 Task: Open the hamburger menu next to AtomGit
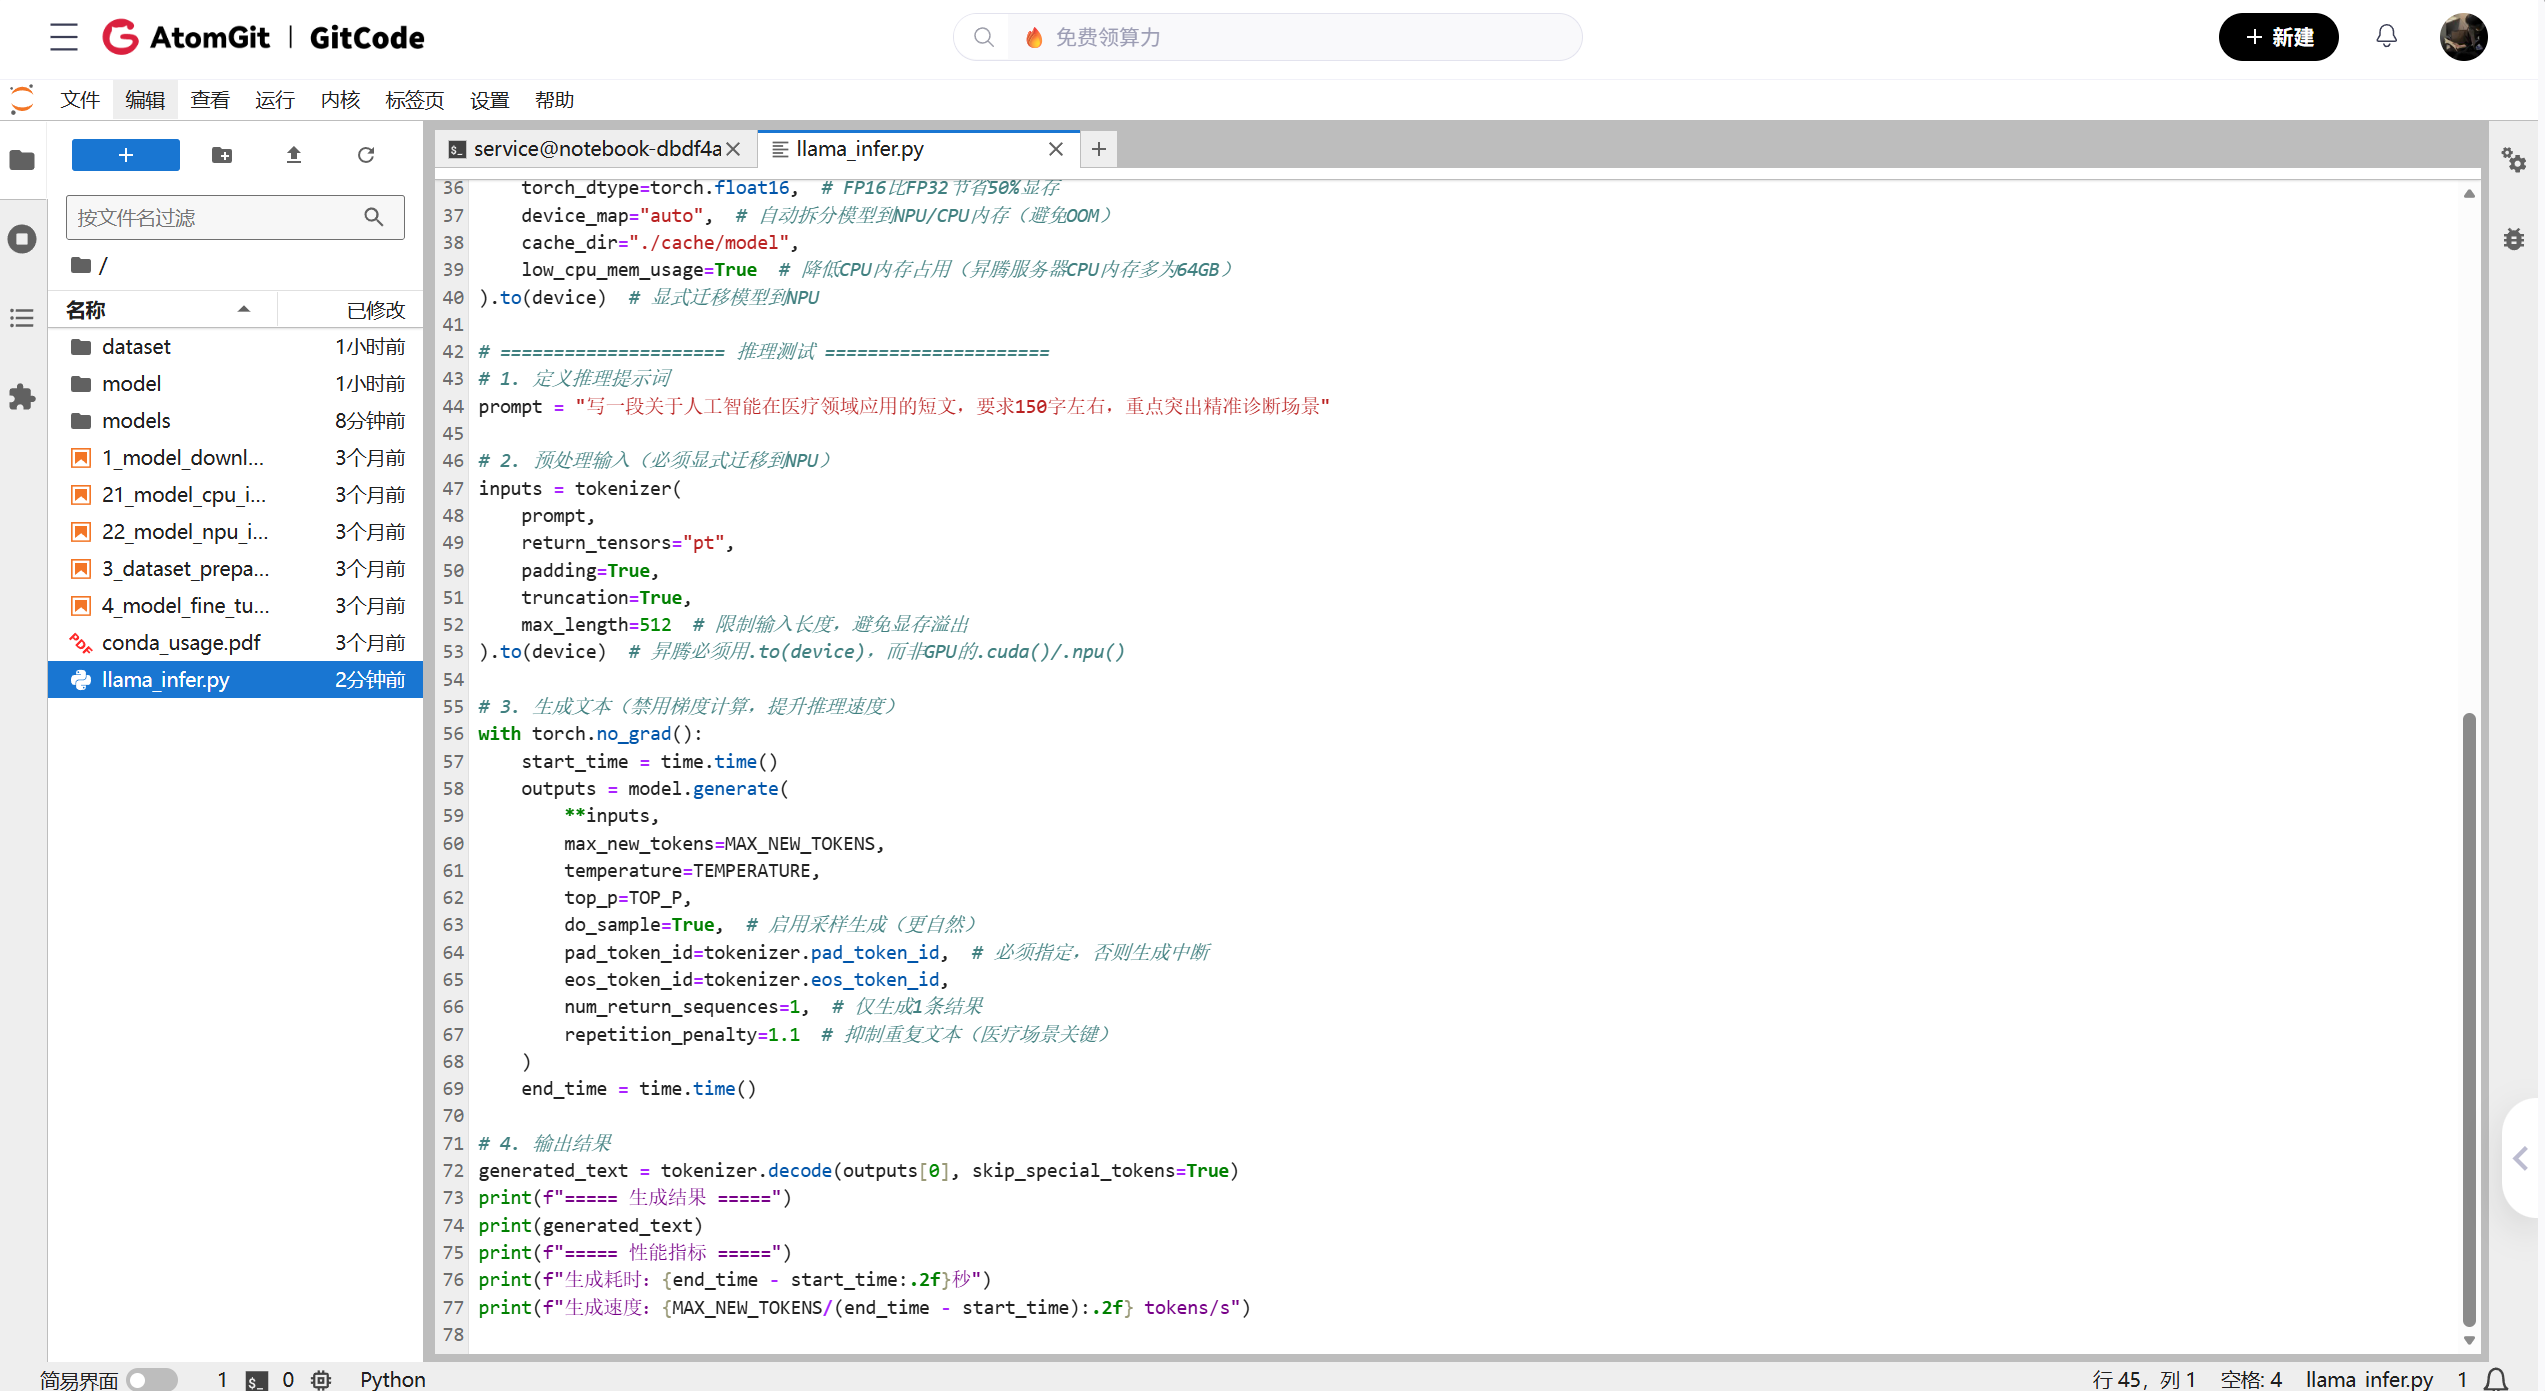[x=64, y=37]
